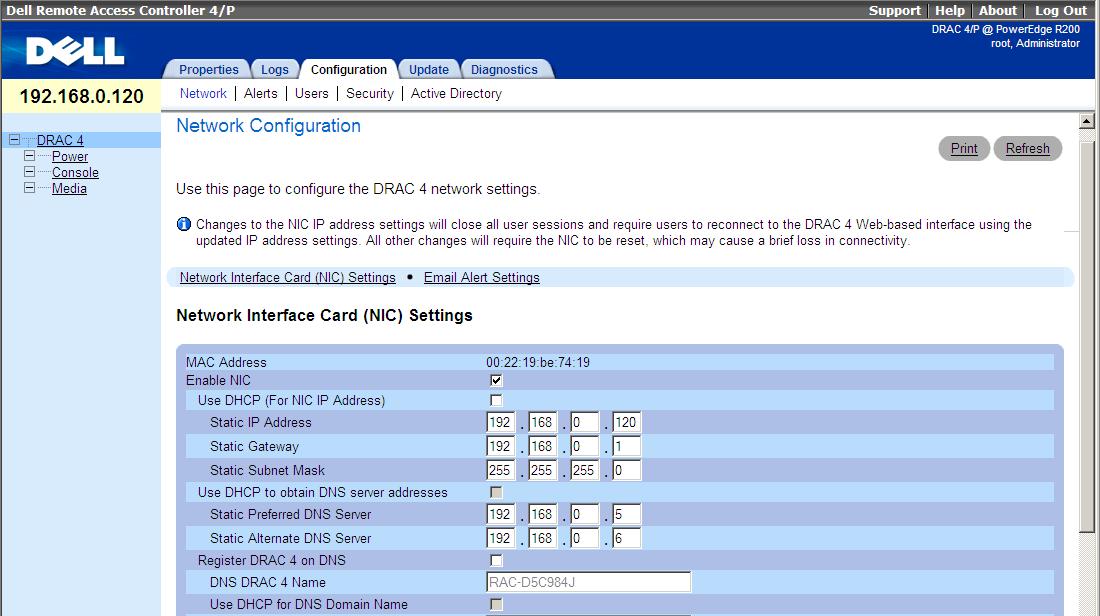Viewport: 1100px width, 616px height.
Task: Switch to the Diagnostics tab
Action: [x=506, y=69]
